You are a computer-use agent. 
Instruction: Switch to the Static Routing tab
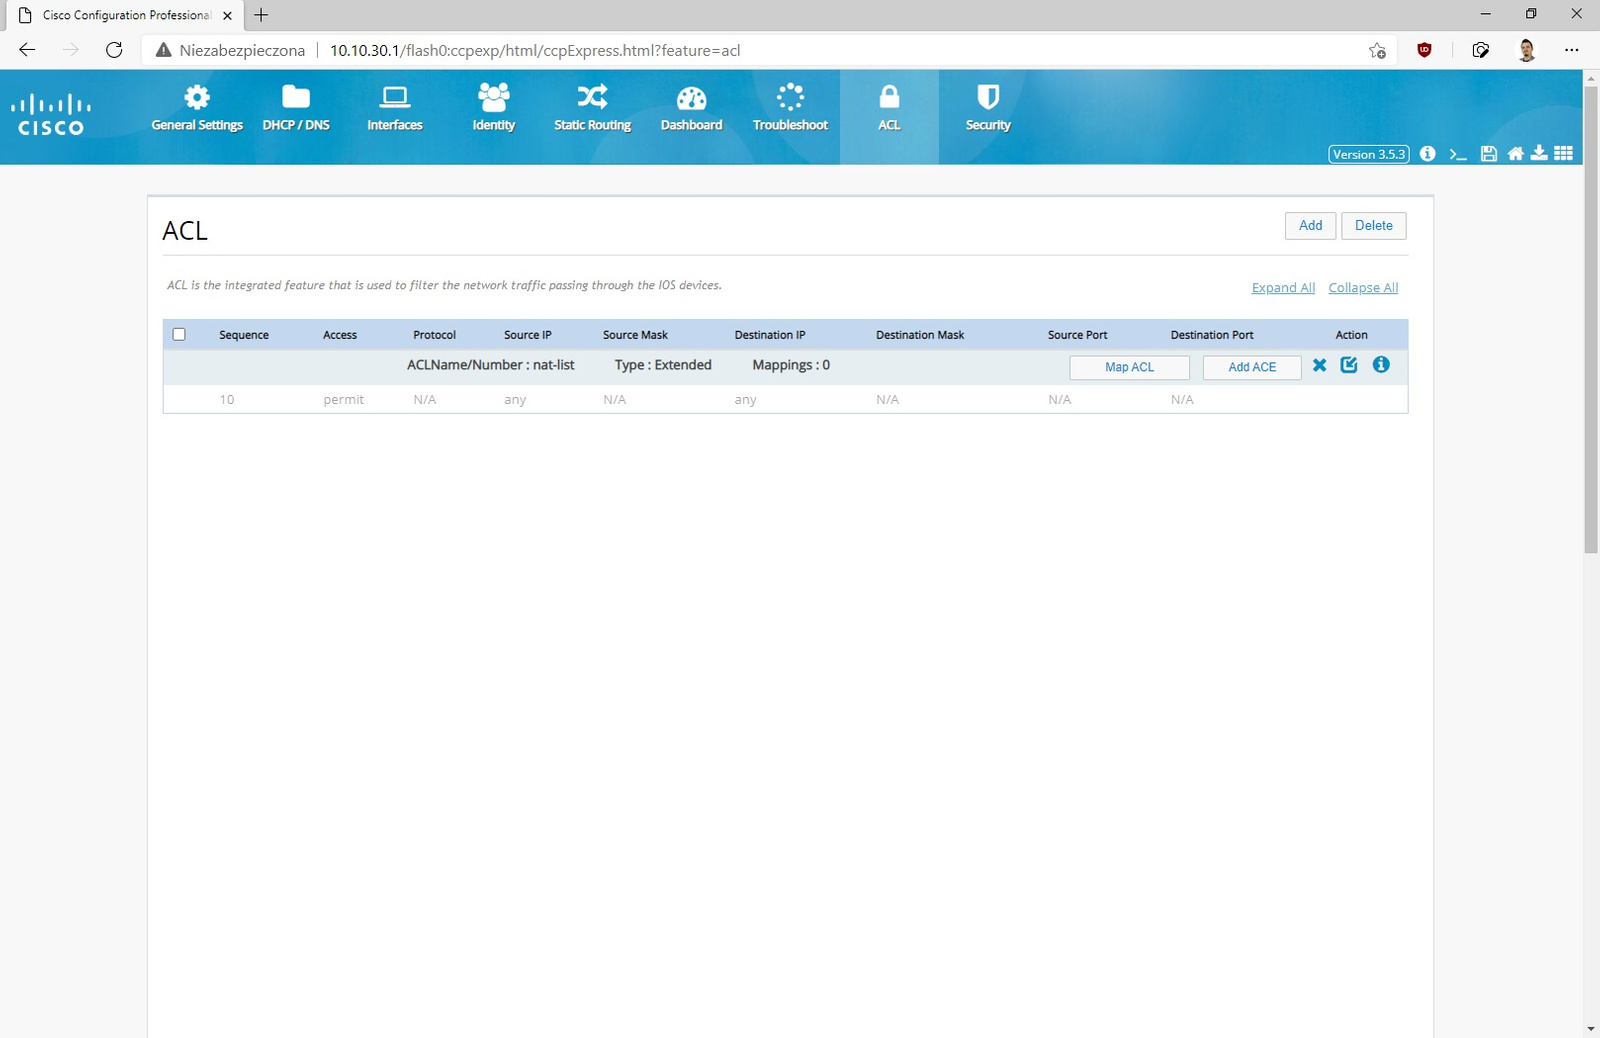click(x=592, y=108)
